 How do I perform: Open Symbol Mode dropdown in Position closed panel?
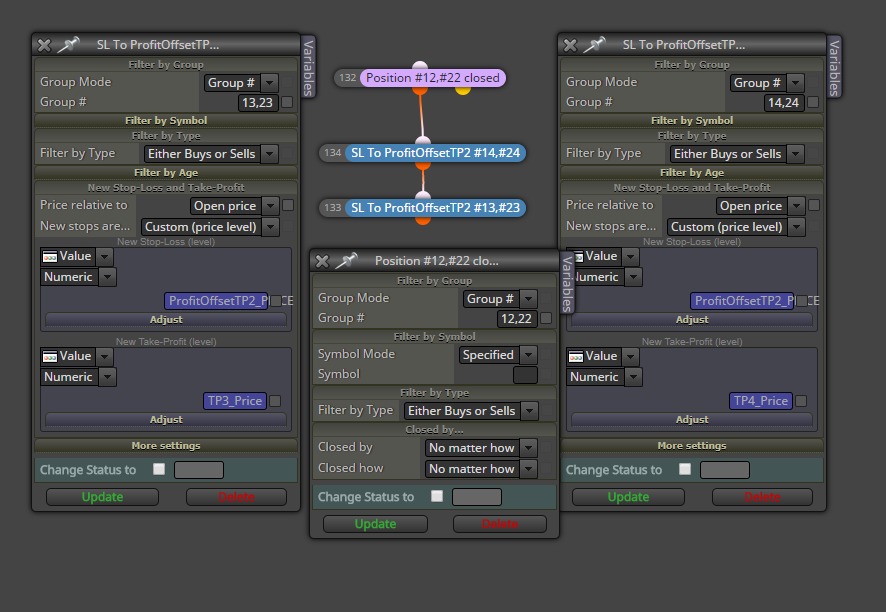point(528,355)
